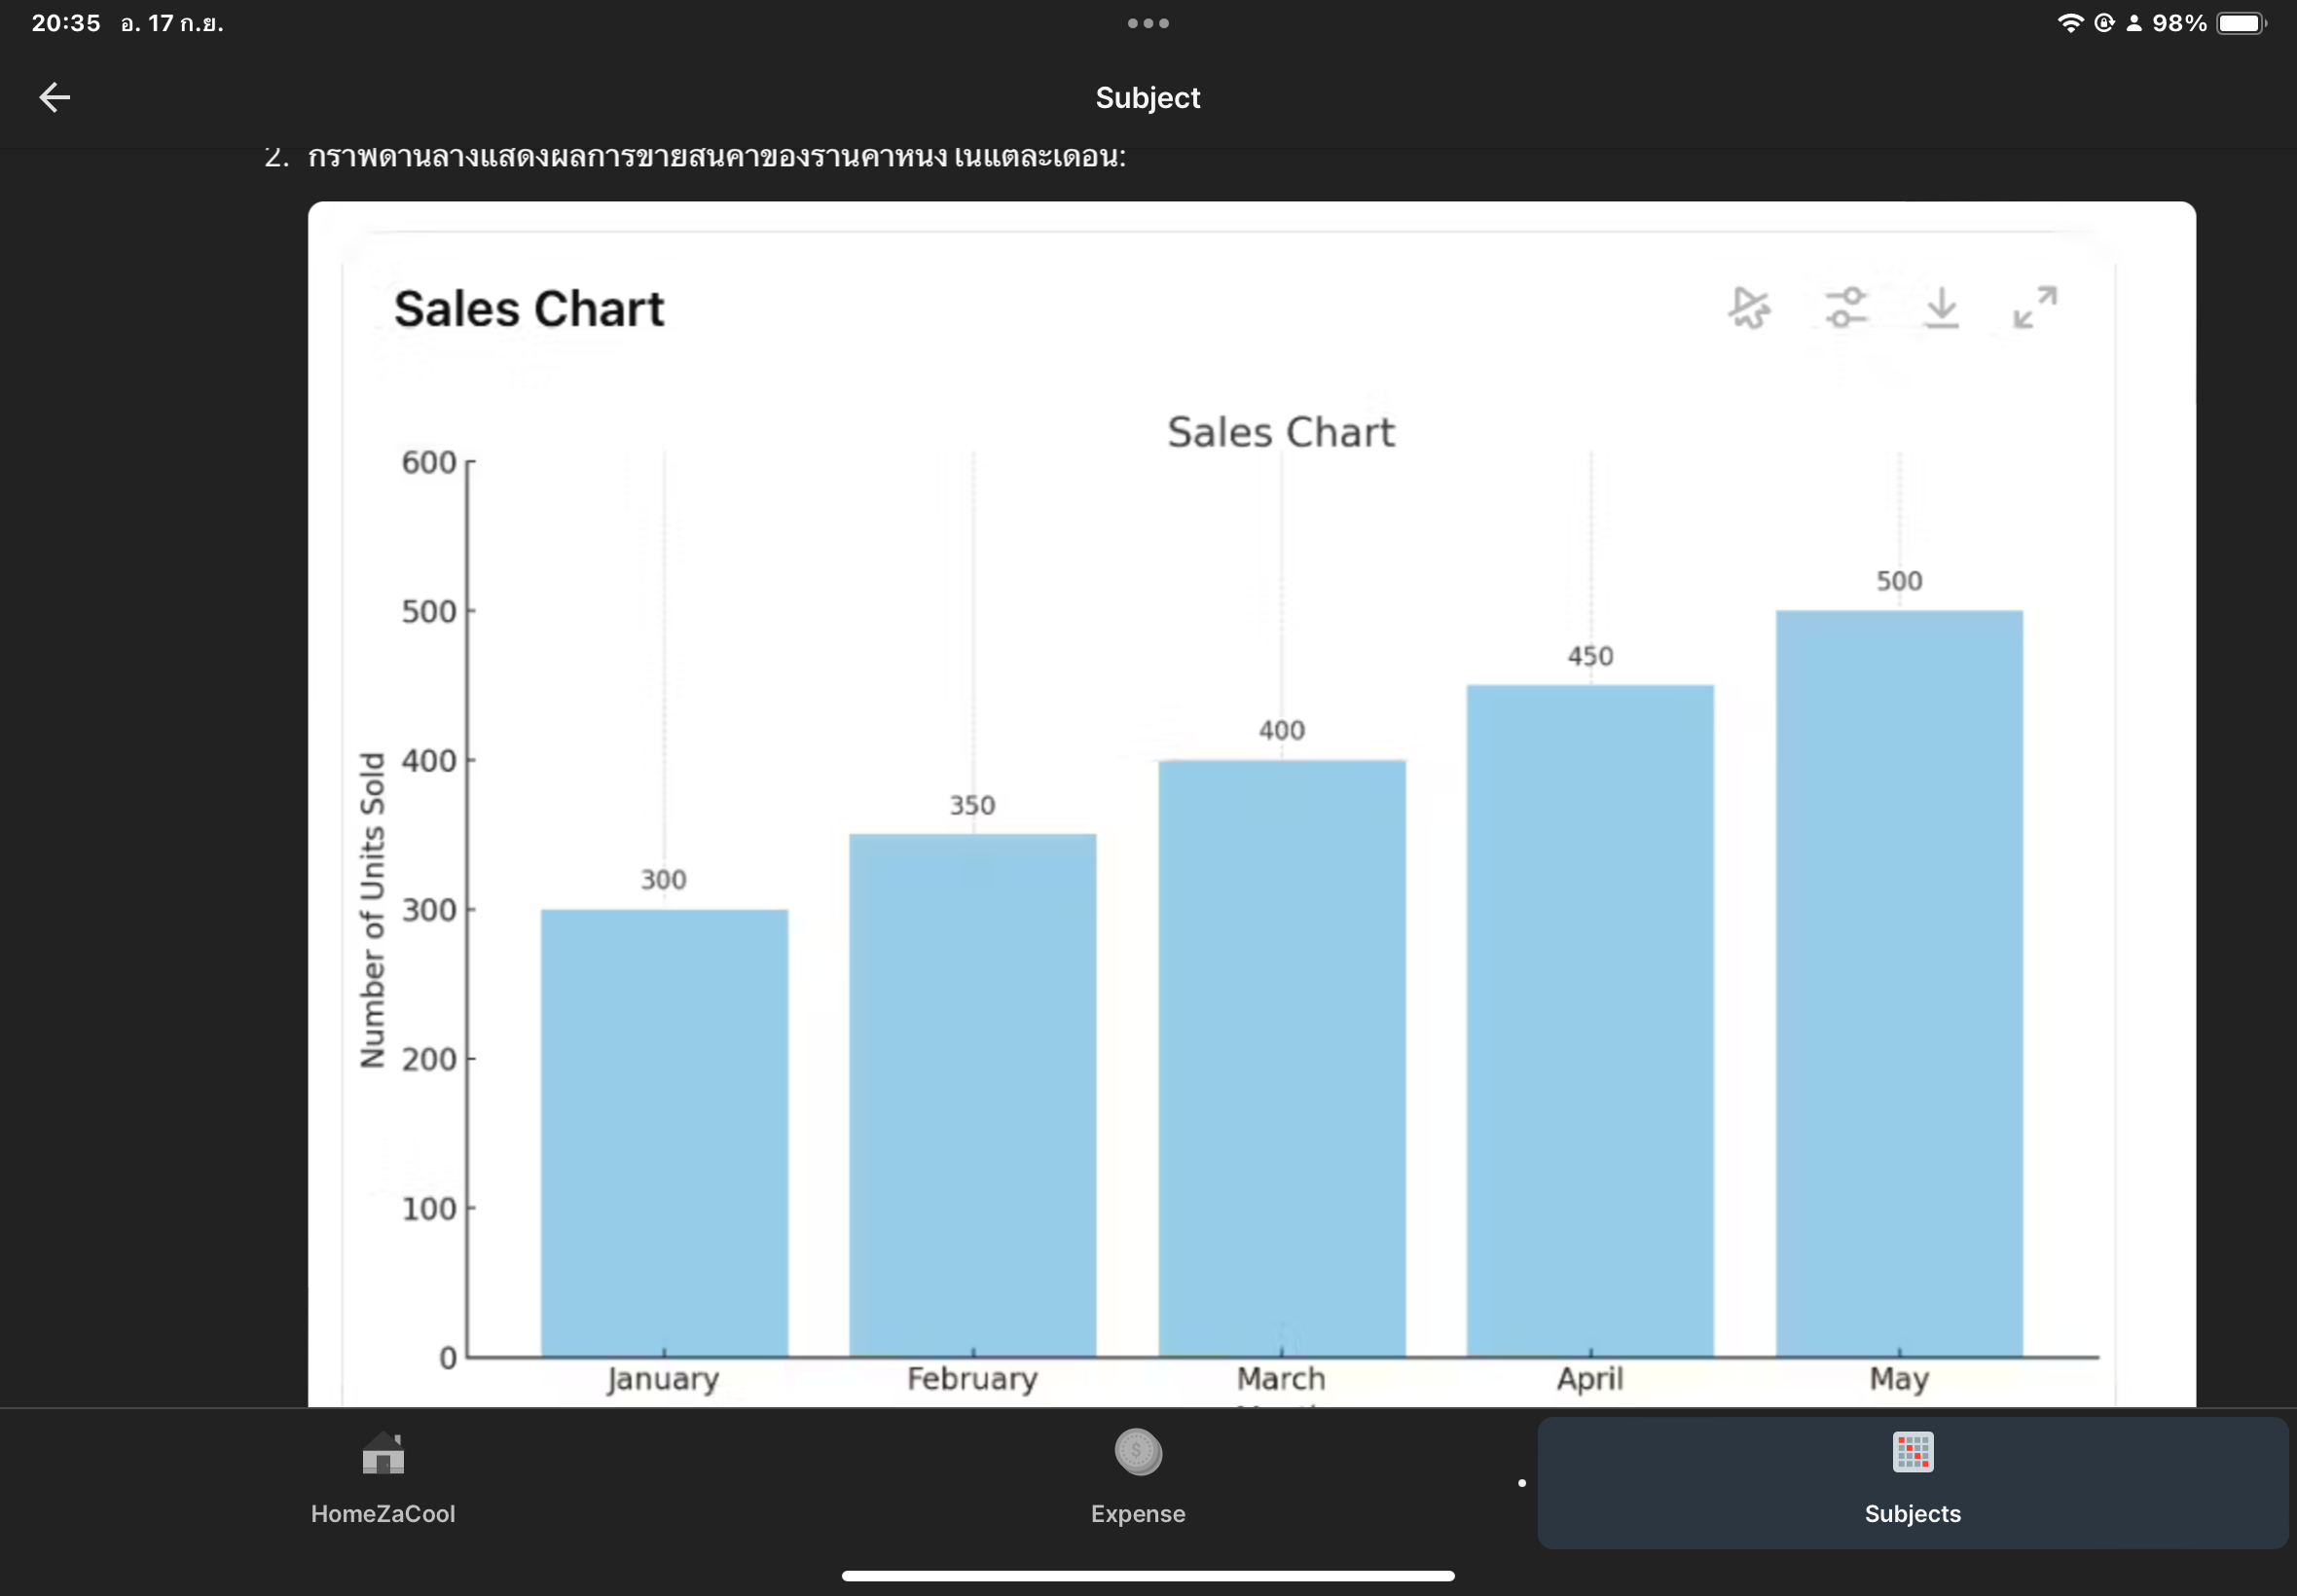Click the chart interactive-mode cursor icon
The image size is (2297, 1596).
(1749, 307)
